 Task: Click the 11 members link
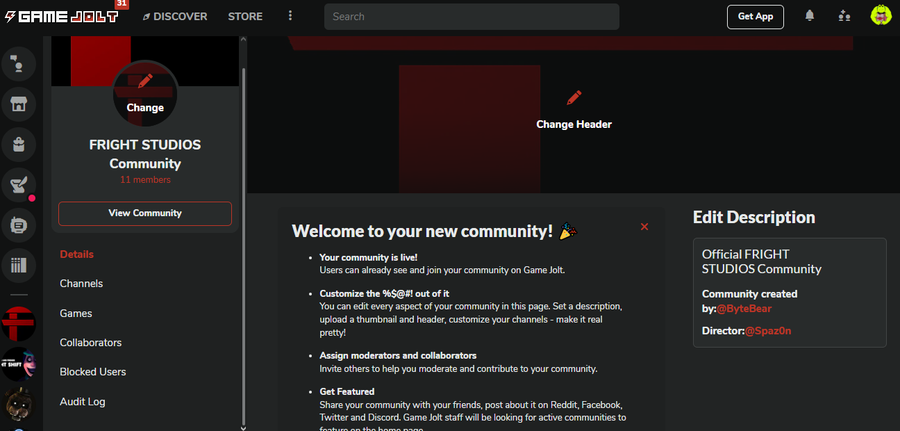pos(145,180)
